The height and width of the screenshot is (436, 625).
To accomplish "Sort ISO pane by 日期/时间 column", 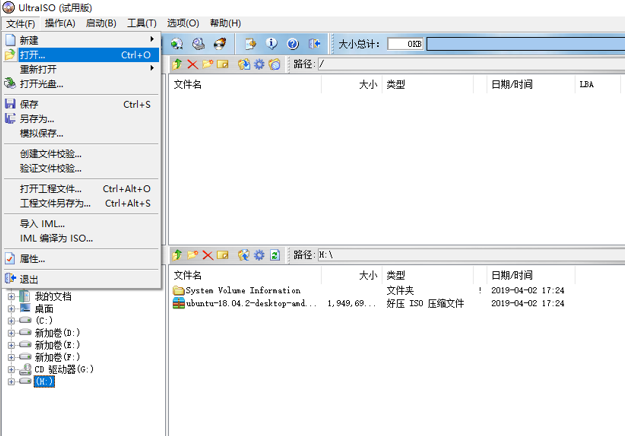I will click(x=531, y=84).
